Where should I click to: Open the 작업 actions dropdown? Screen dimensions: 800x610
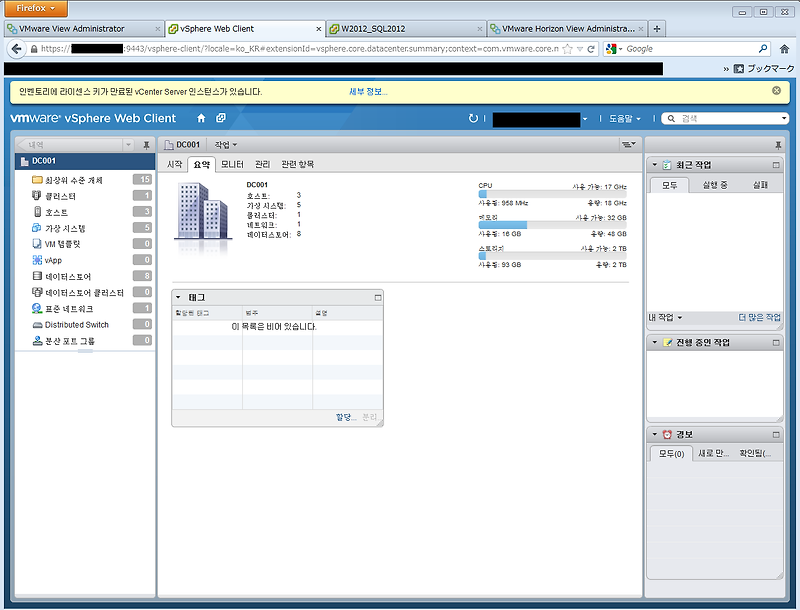click(226, 145)
